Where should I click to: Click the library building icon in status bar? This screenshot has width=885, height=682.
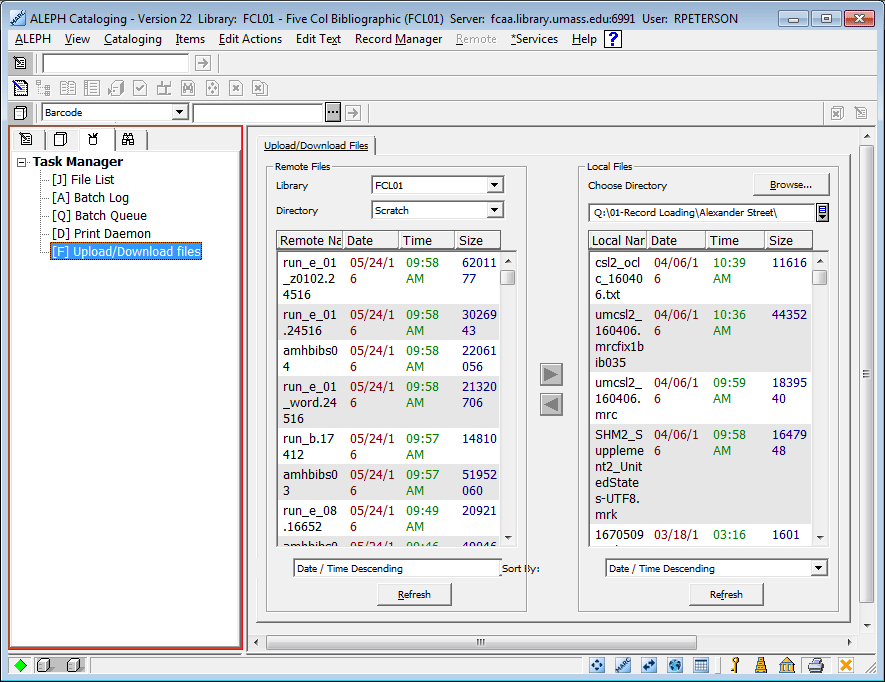(787, 665)
